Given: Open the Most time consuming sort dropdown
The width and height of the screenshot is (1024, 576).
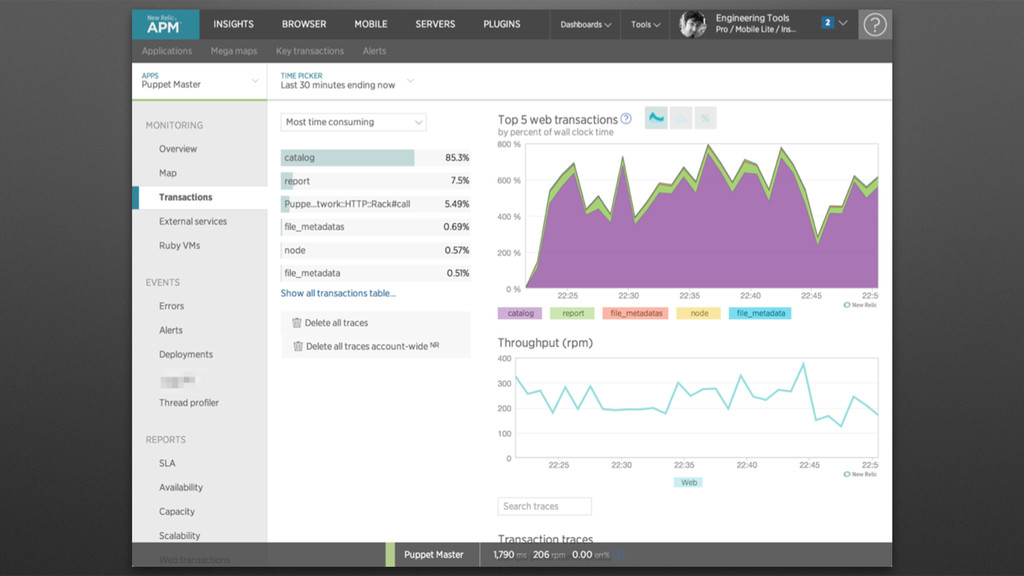Looking at the screenshot, I should (x=353, y=122).
